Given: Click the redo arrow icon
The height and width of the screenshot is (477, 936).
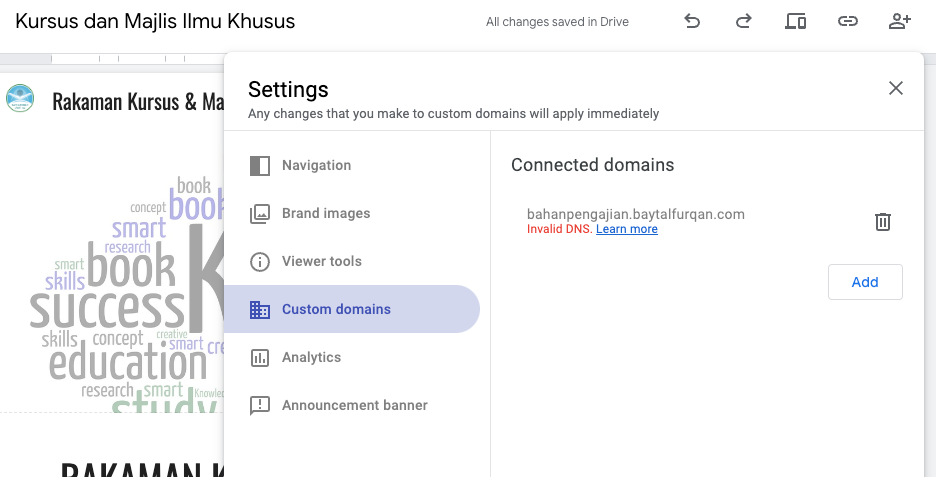Looking at the screenshot, I should [743, 21].
